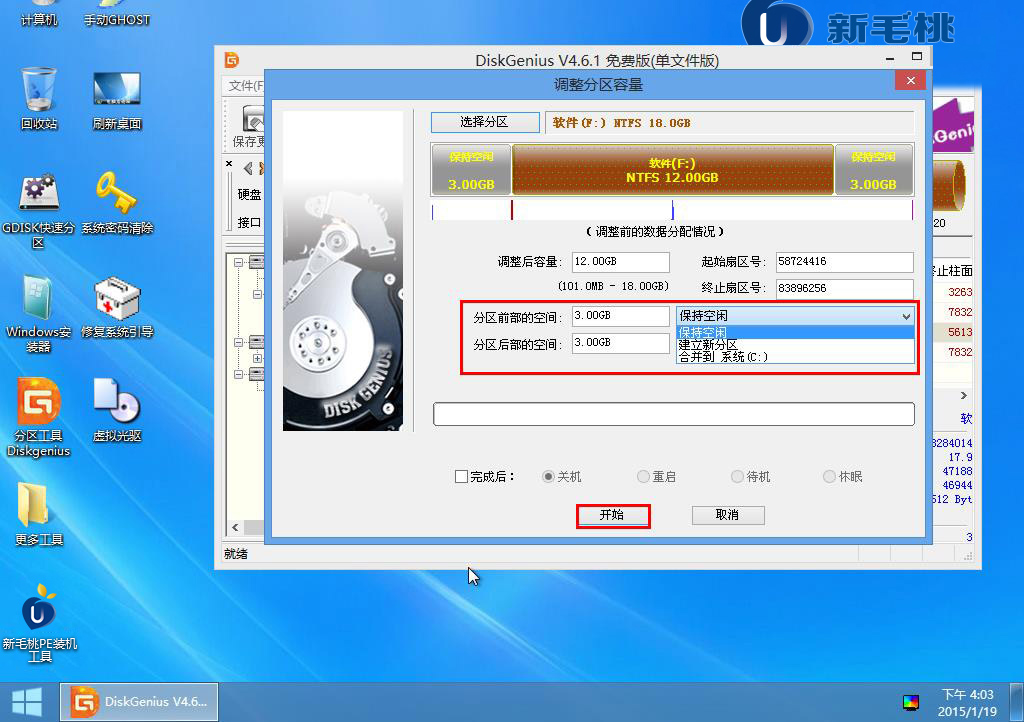Open the 文件 menu in DiskGenius
This screenshot has width=1024, height=722.
[246, 86]
